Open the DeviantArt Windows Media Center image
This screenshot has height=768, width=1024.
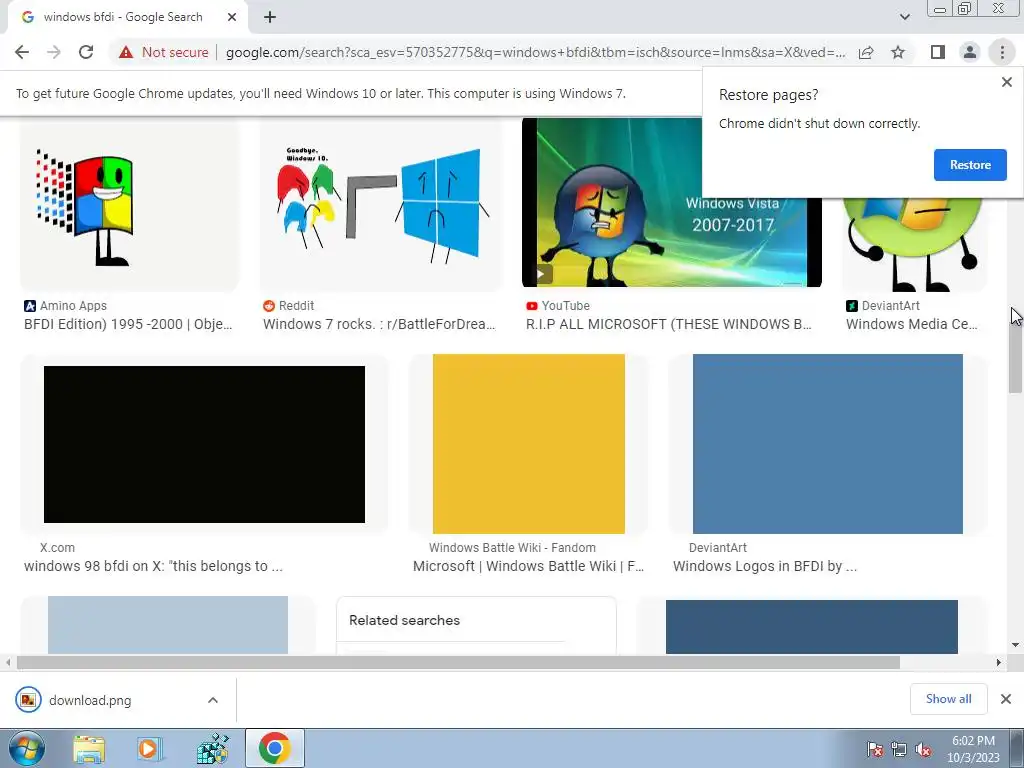click(914, 245)
